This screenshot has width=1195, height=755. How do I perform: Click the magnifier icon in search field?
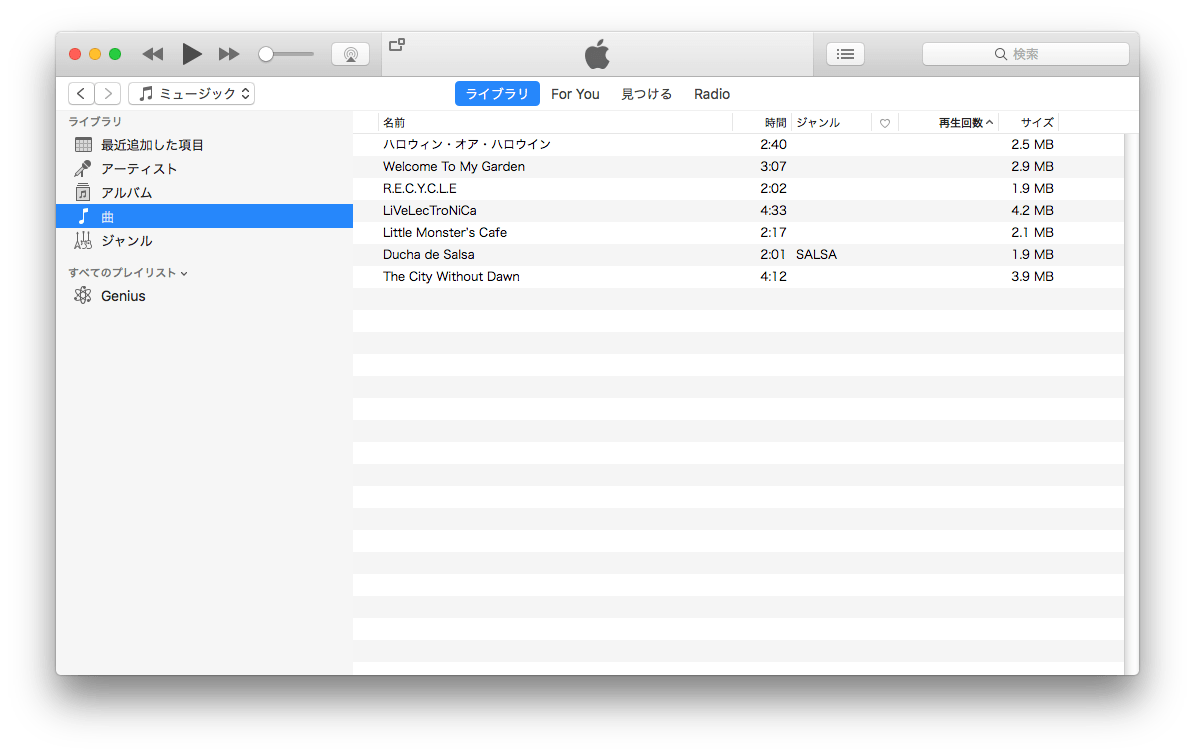tap(1001, 54)
